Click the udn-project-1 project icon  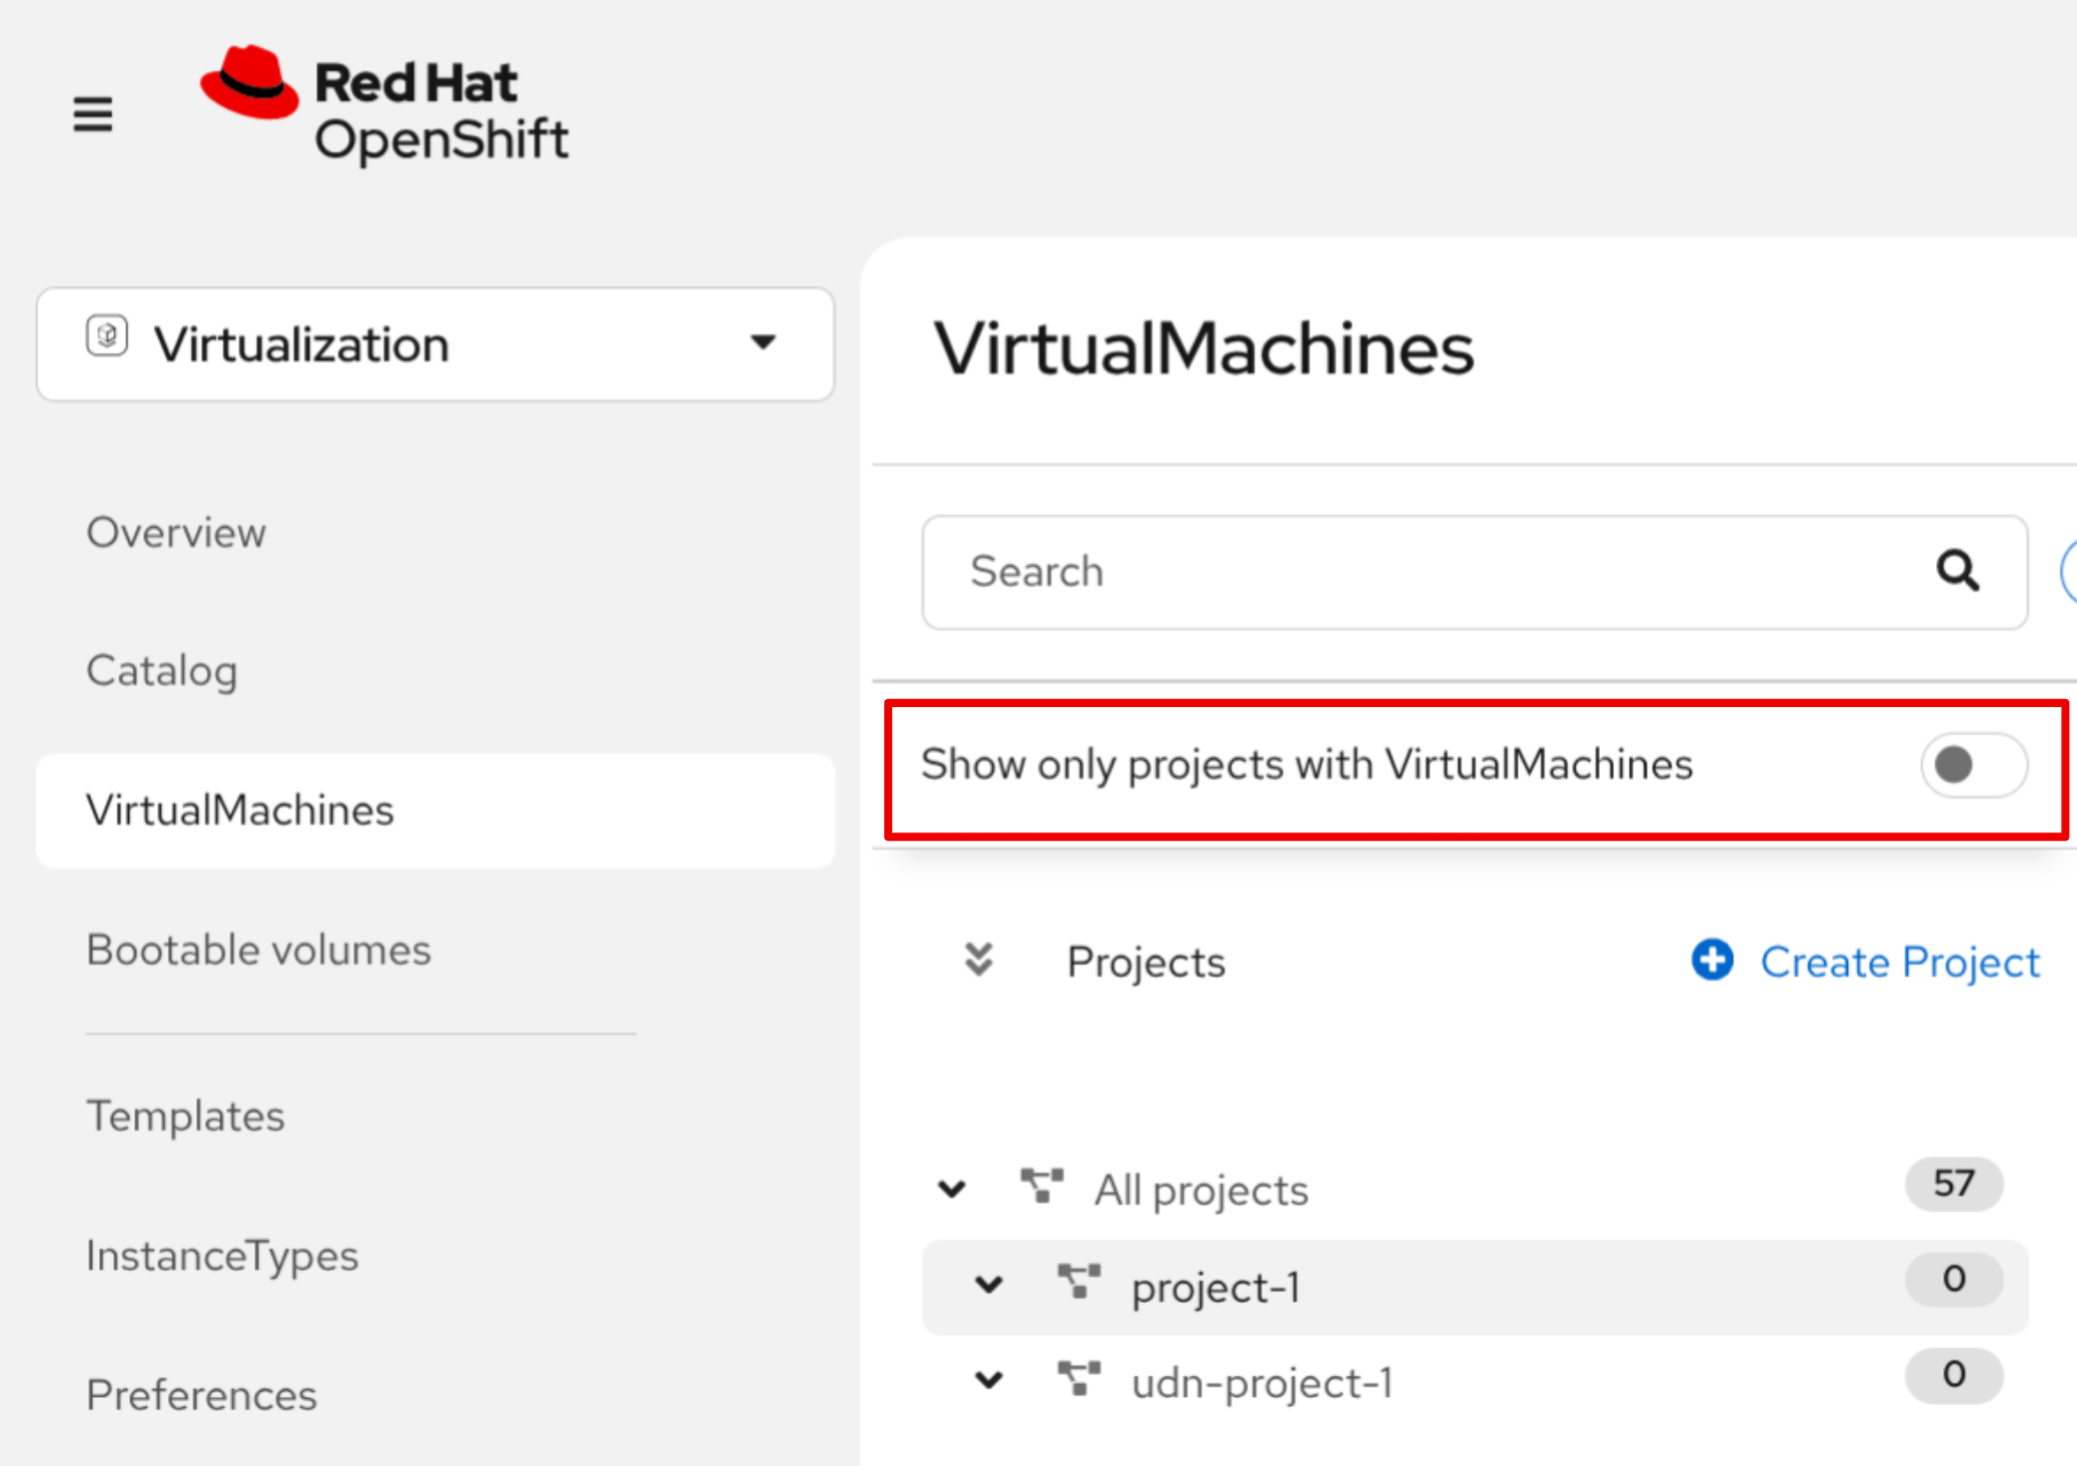pyautogui.click(x=1079, y=1379)
